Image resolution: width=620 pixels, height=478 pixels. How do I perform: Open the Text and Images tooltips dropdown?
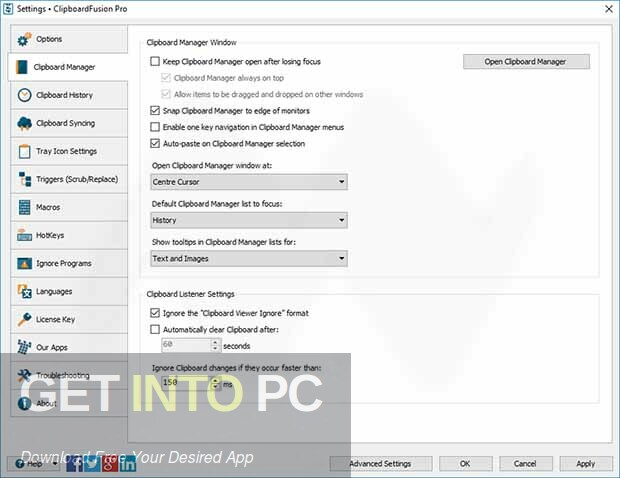249,259
